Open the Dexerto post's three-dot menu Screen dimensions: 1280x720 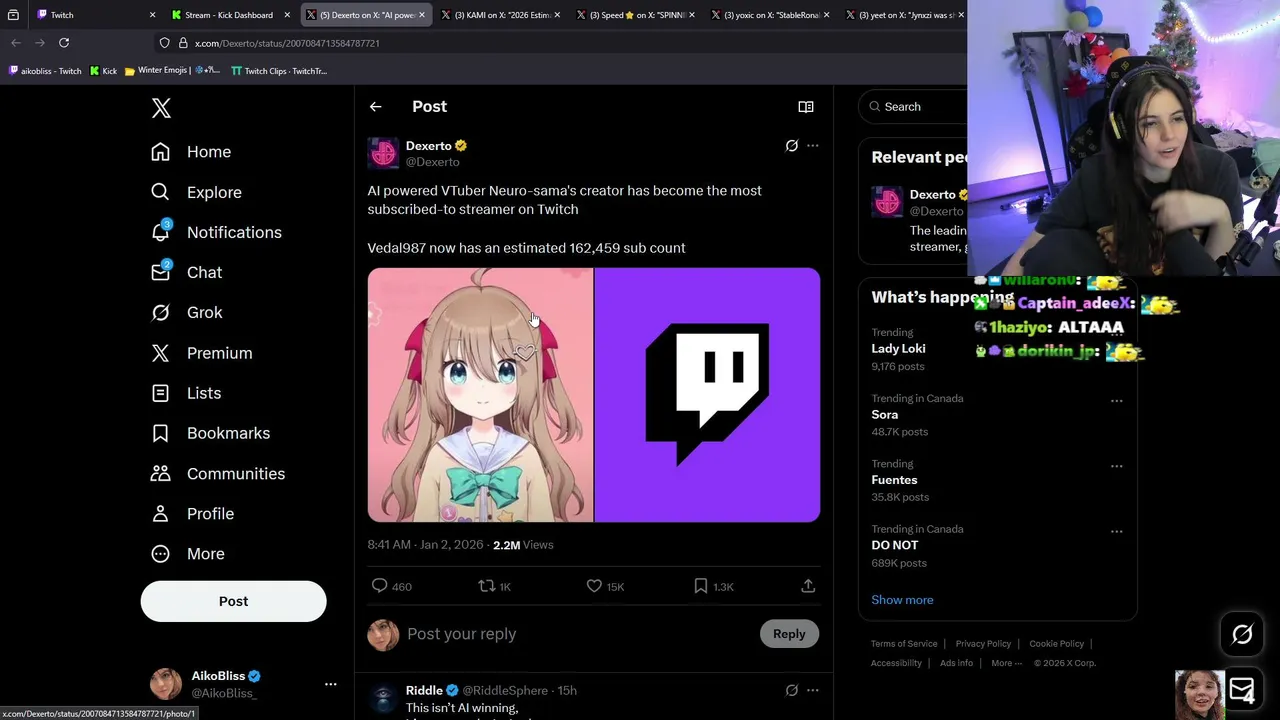pos(813,146)
